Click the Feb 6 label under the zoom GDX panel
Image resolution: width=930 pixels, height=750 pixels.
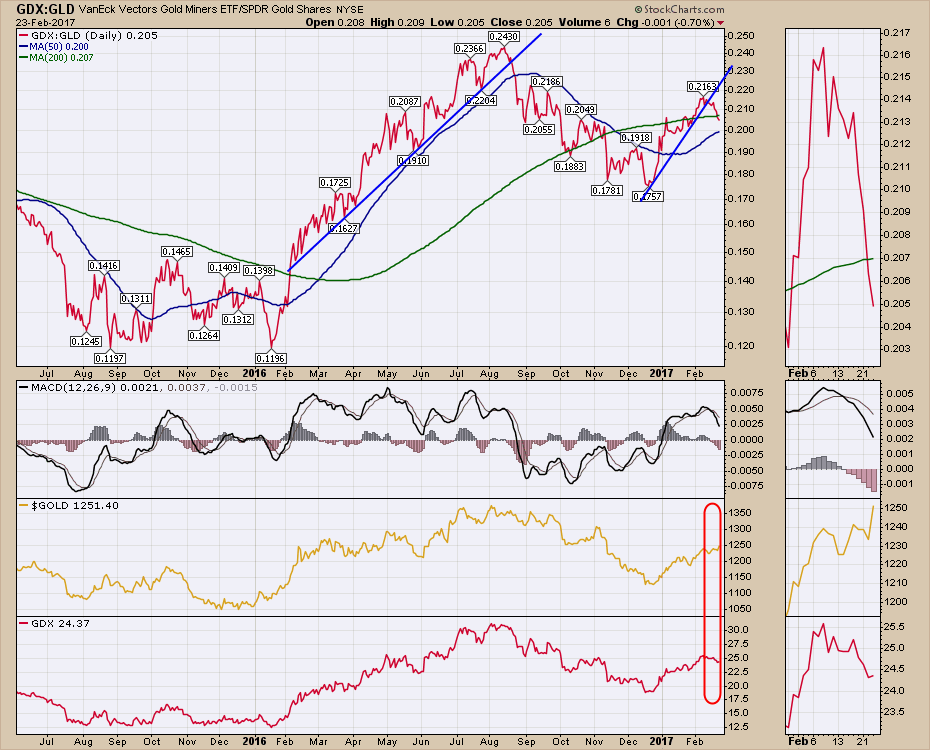[x=802, y=741]
